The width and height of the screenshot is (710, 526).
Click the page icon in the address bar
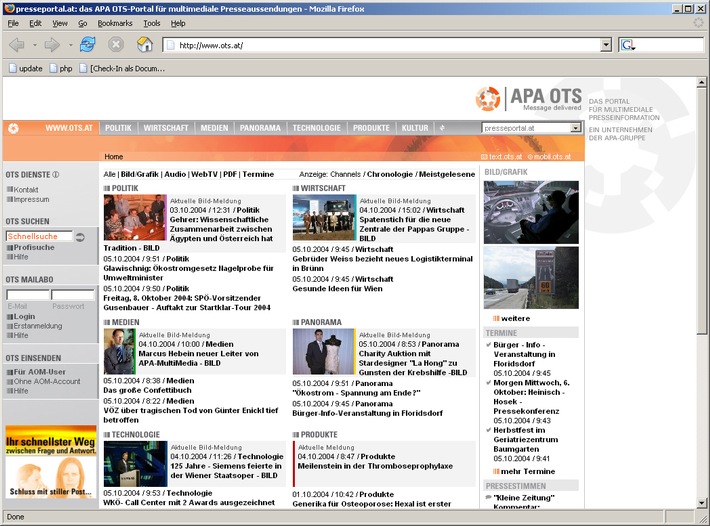(170, 45)
